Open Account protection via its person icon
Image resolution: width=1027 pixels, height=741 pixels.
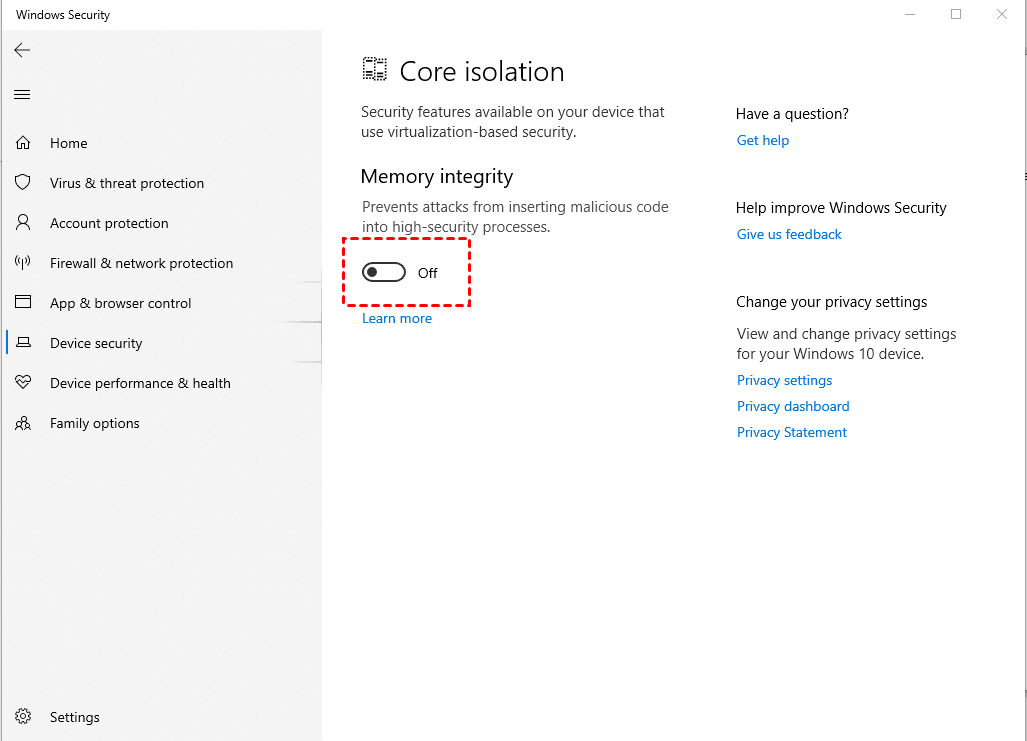(23, 223)
